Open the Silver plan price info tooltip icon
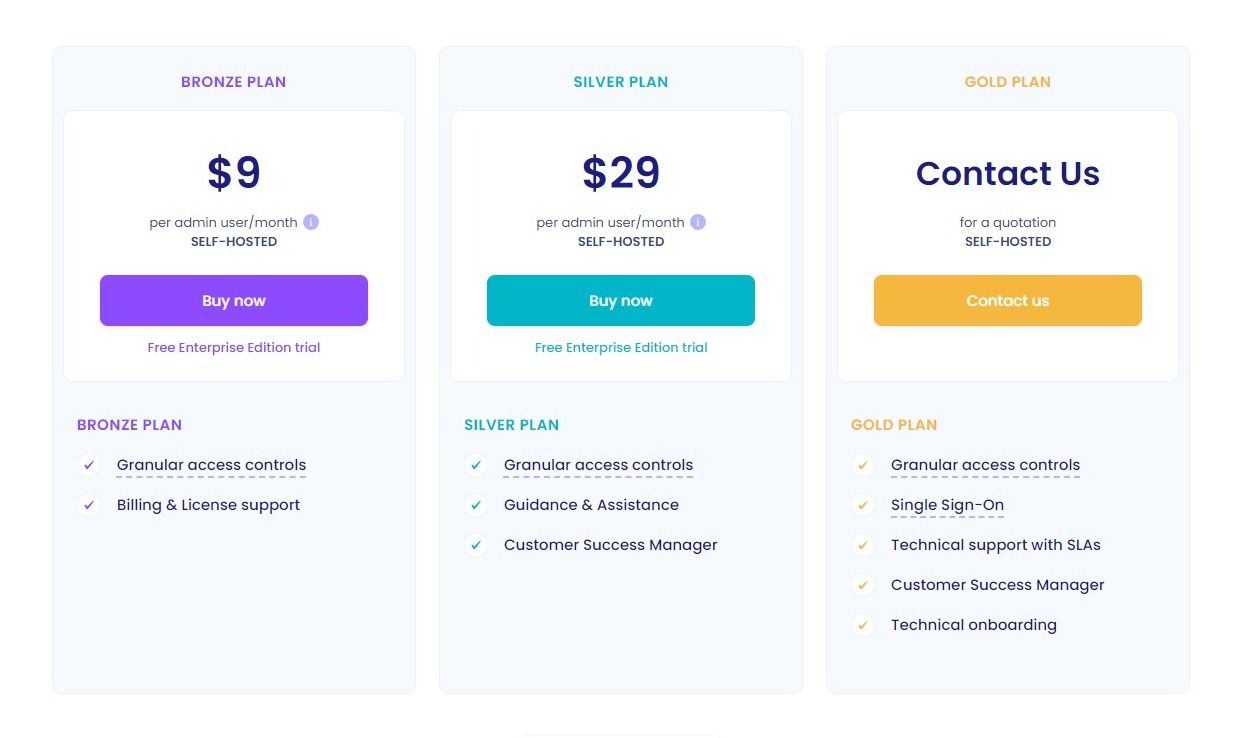Image resolution: width=1239 pixels, height=738 pixels. coord(697,222)
